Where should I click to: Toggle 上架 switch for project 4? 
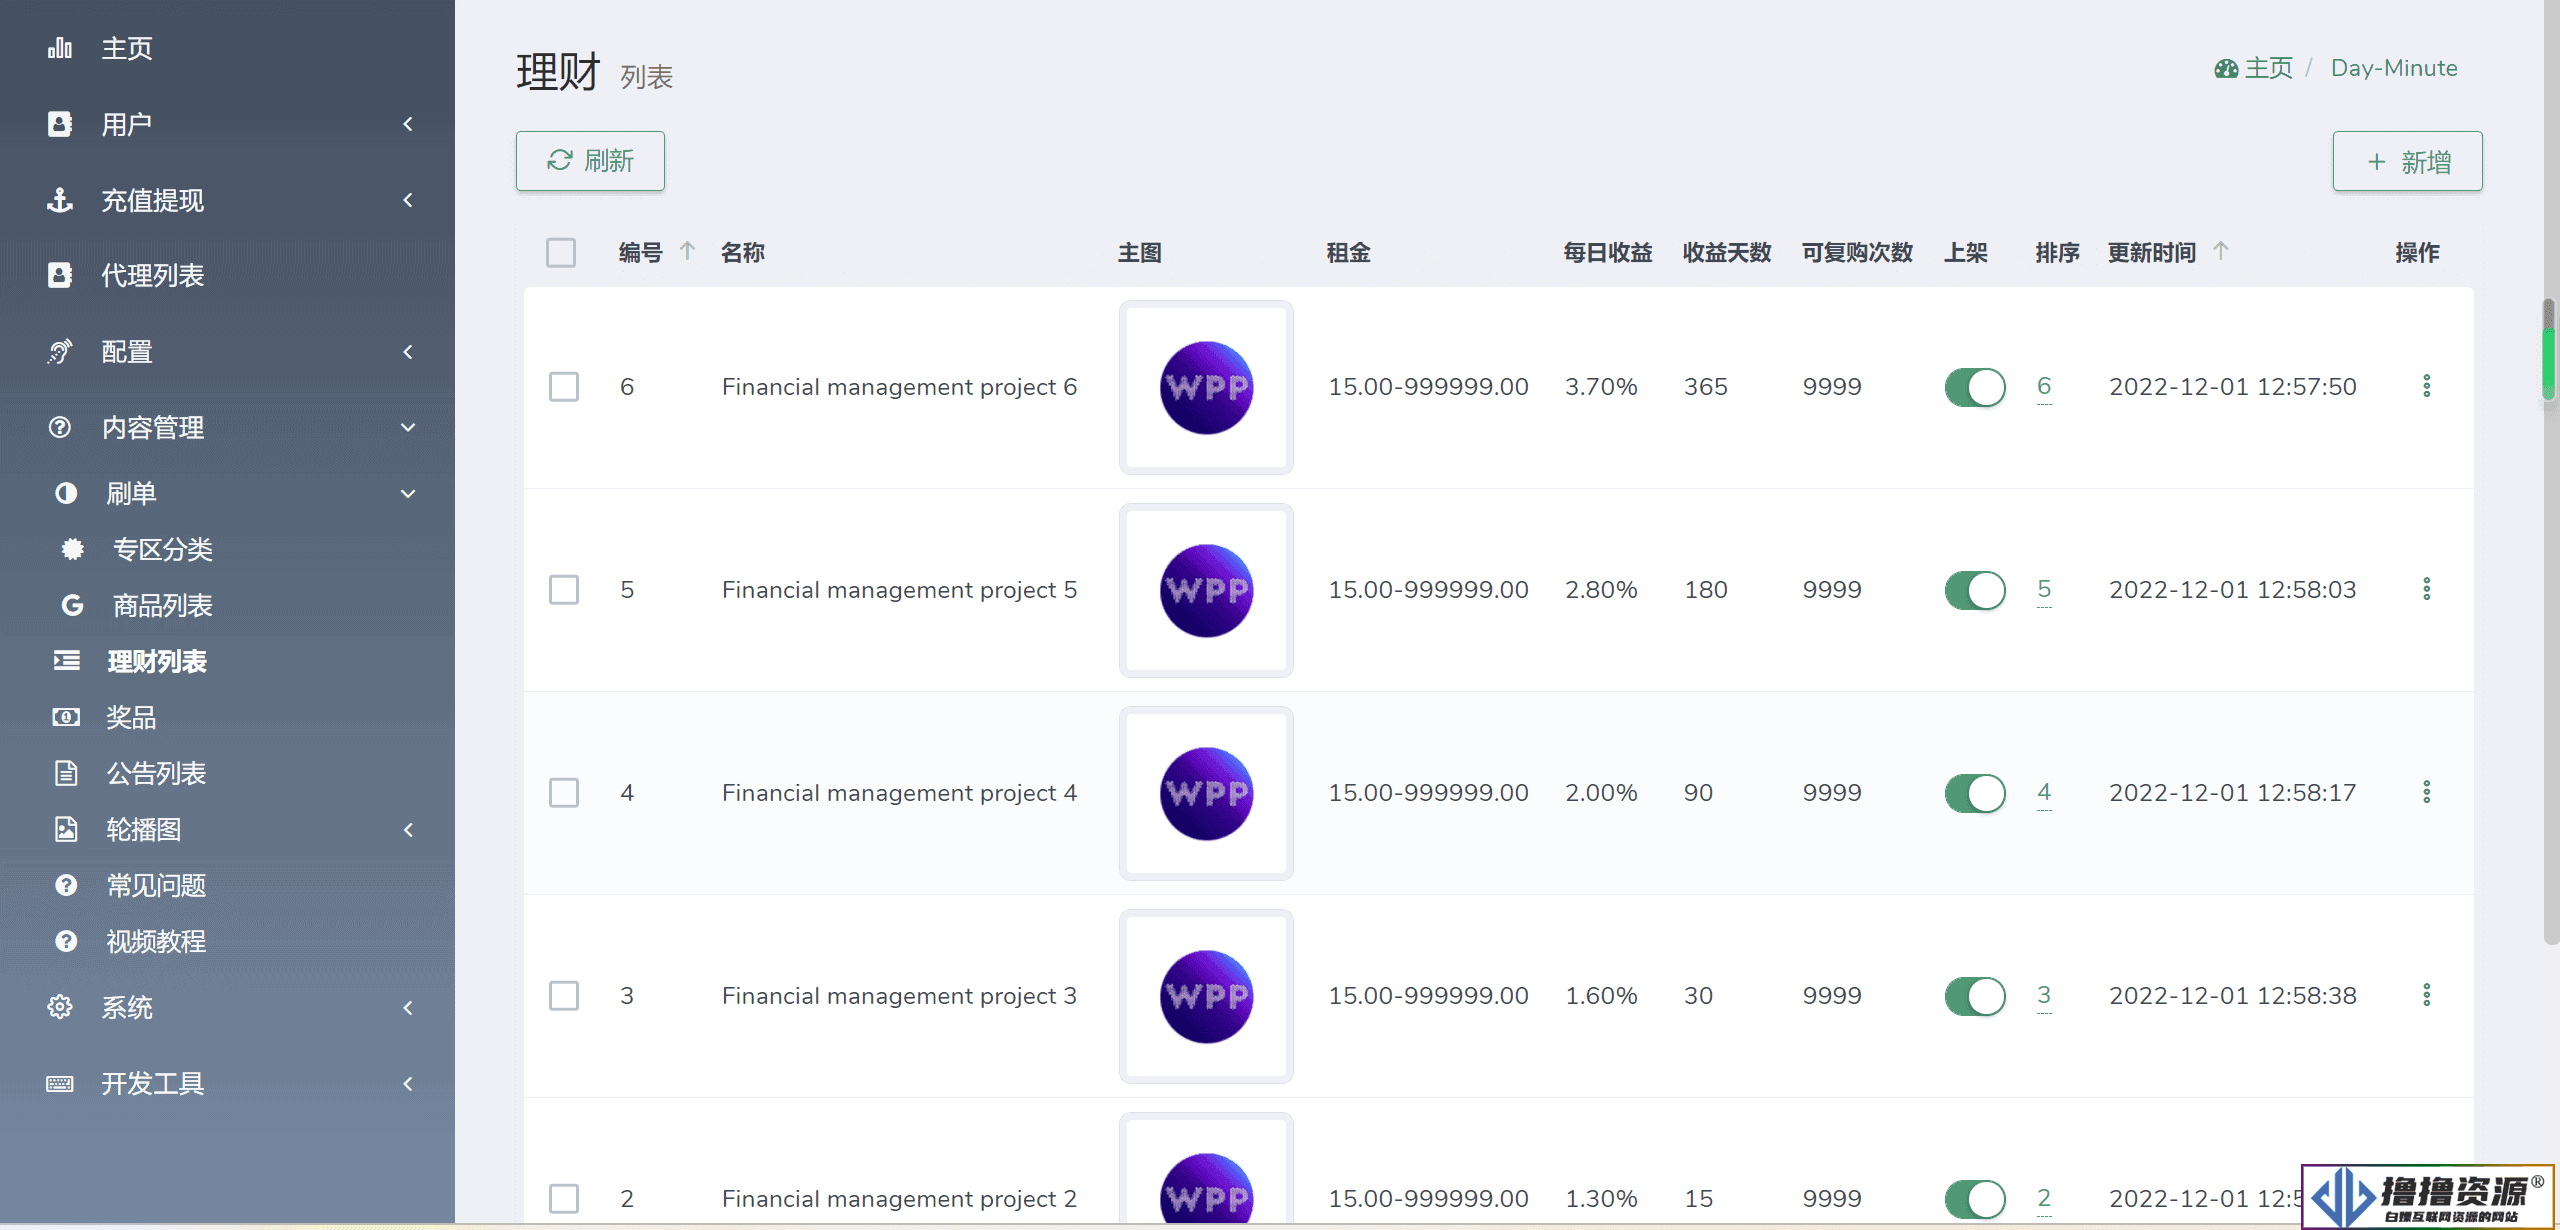[1975, 793]
